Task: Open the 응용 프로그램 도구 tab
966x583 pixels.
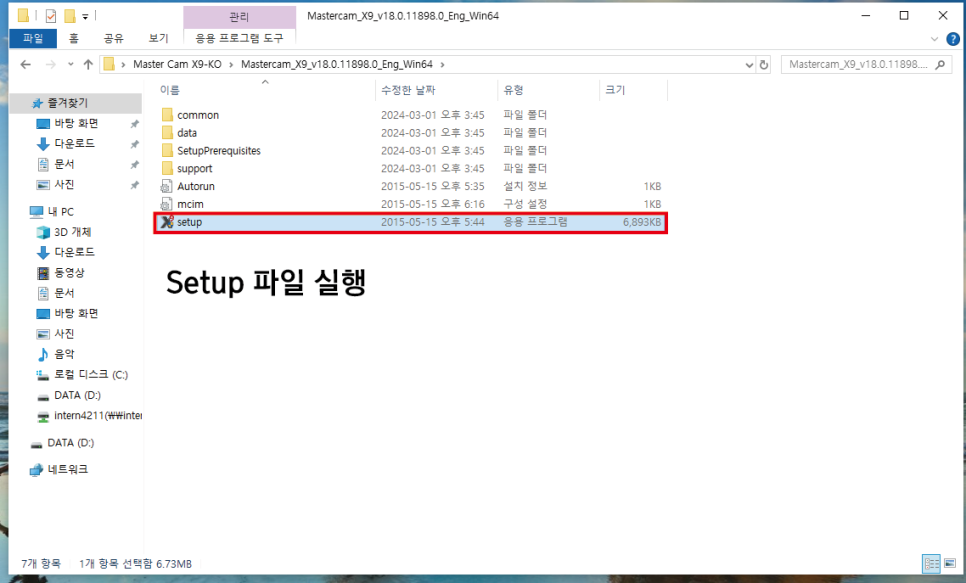Action: coord(239,38)
